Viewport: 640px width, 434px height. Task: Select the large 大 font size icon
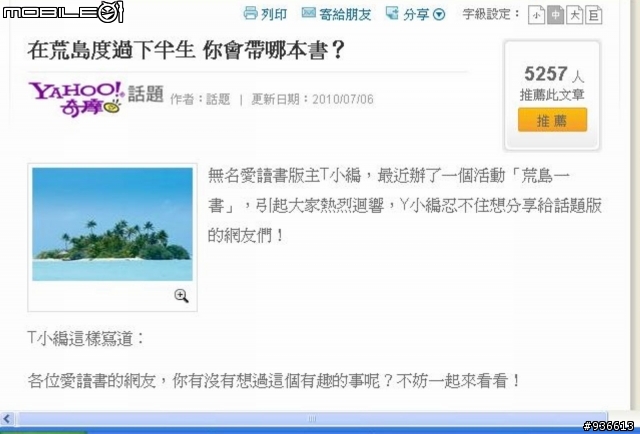575,15
